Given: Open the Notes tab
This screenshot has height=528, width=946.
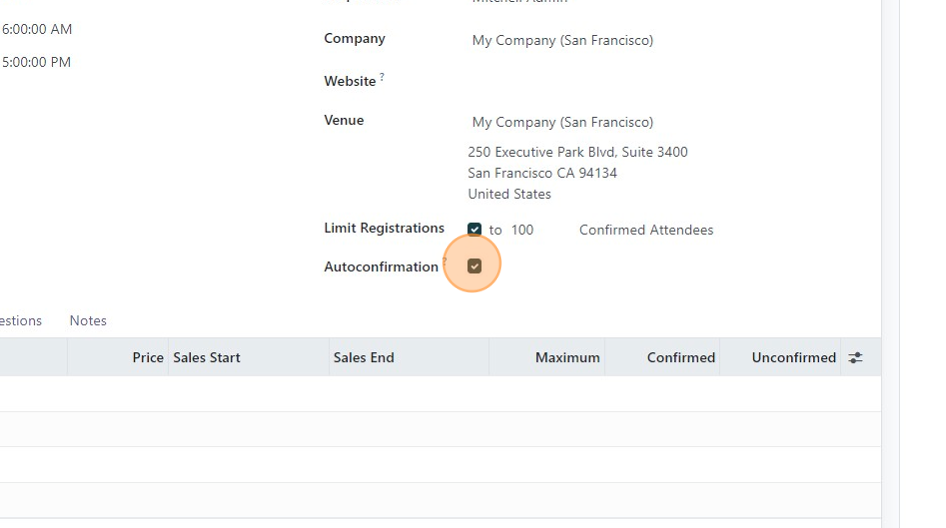Looking at the screenshot, I should point(88,320).
